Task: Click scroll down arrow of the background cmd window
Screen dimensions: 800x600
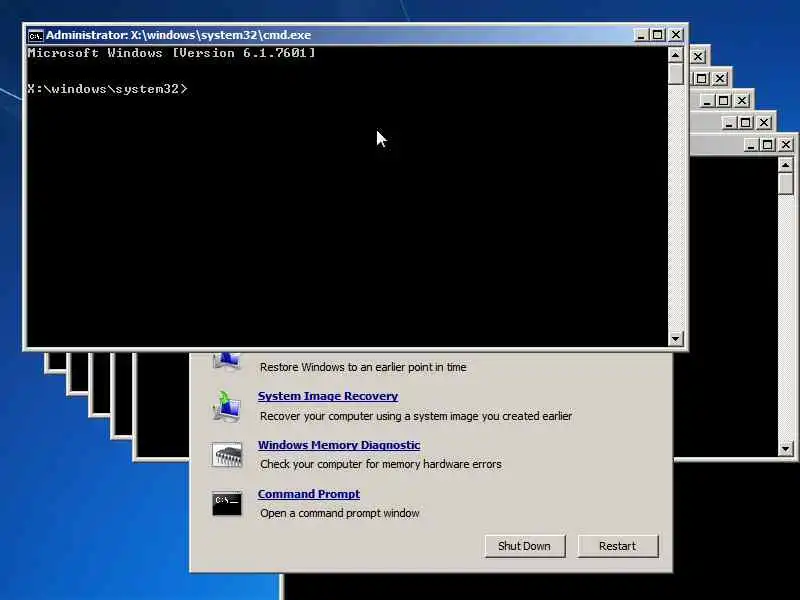Action: click(x=786, y=449)
